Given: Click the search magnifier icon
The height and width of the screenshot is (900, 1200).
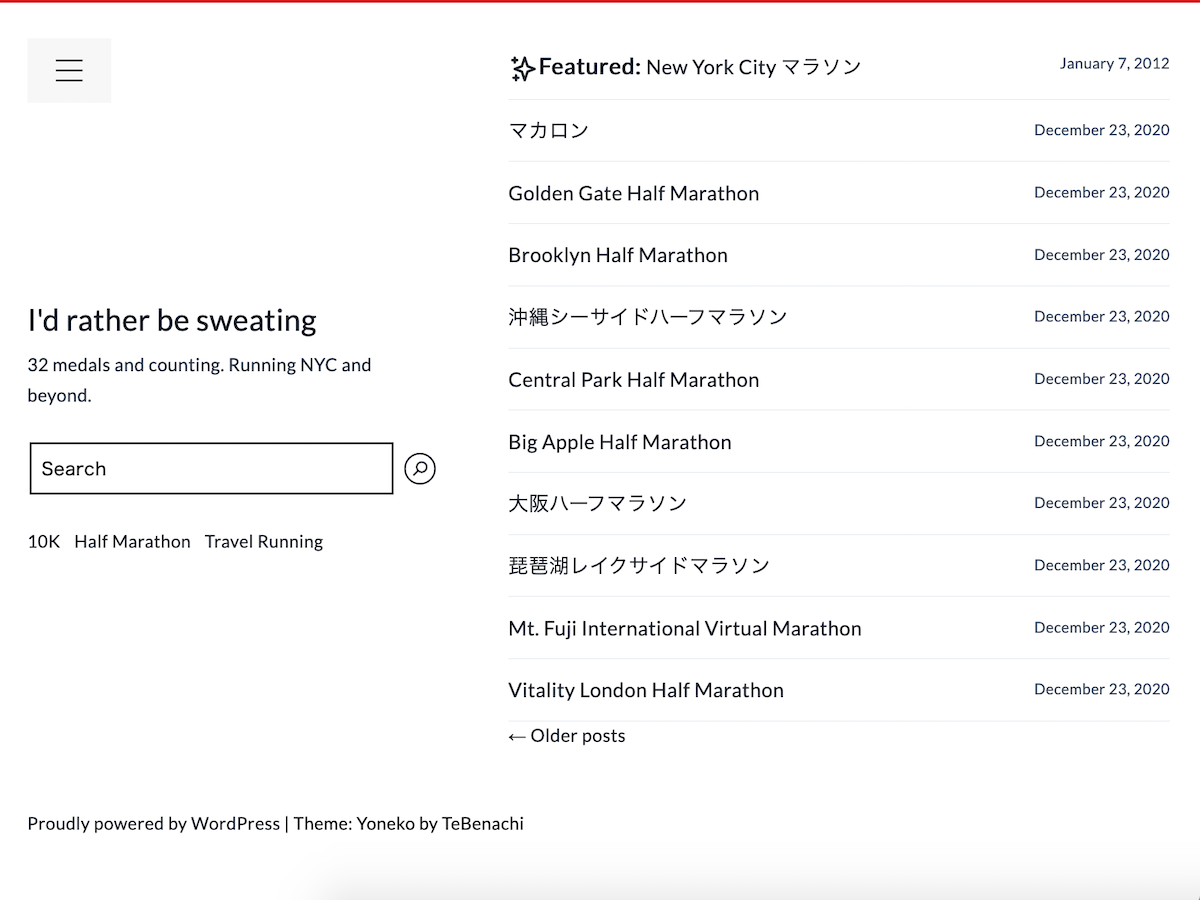Looking at the screenshot, I should coord(420,468).
